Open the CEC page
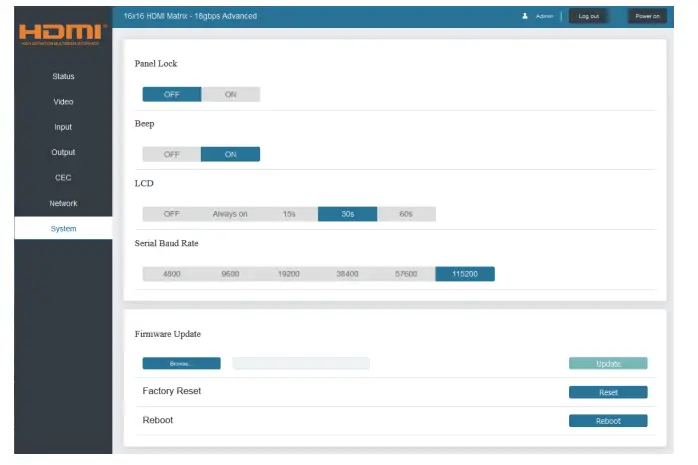 pyautogui.click(x=63, y=178)
